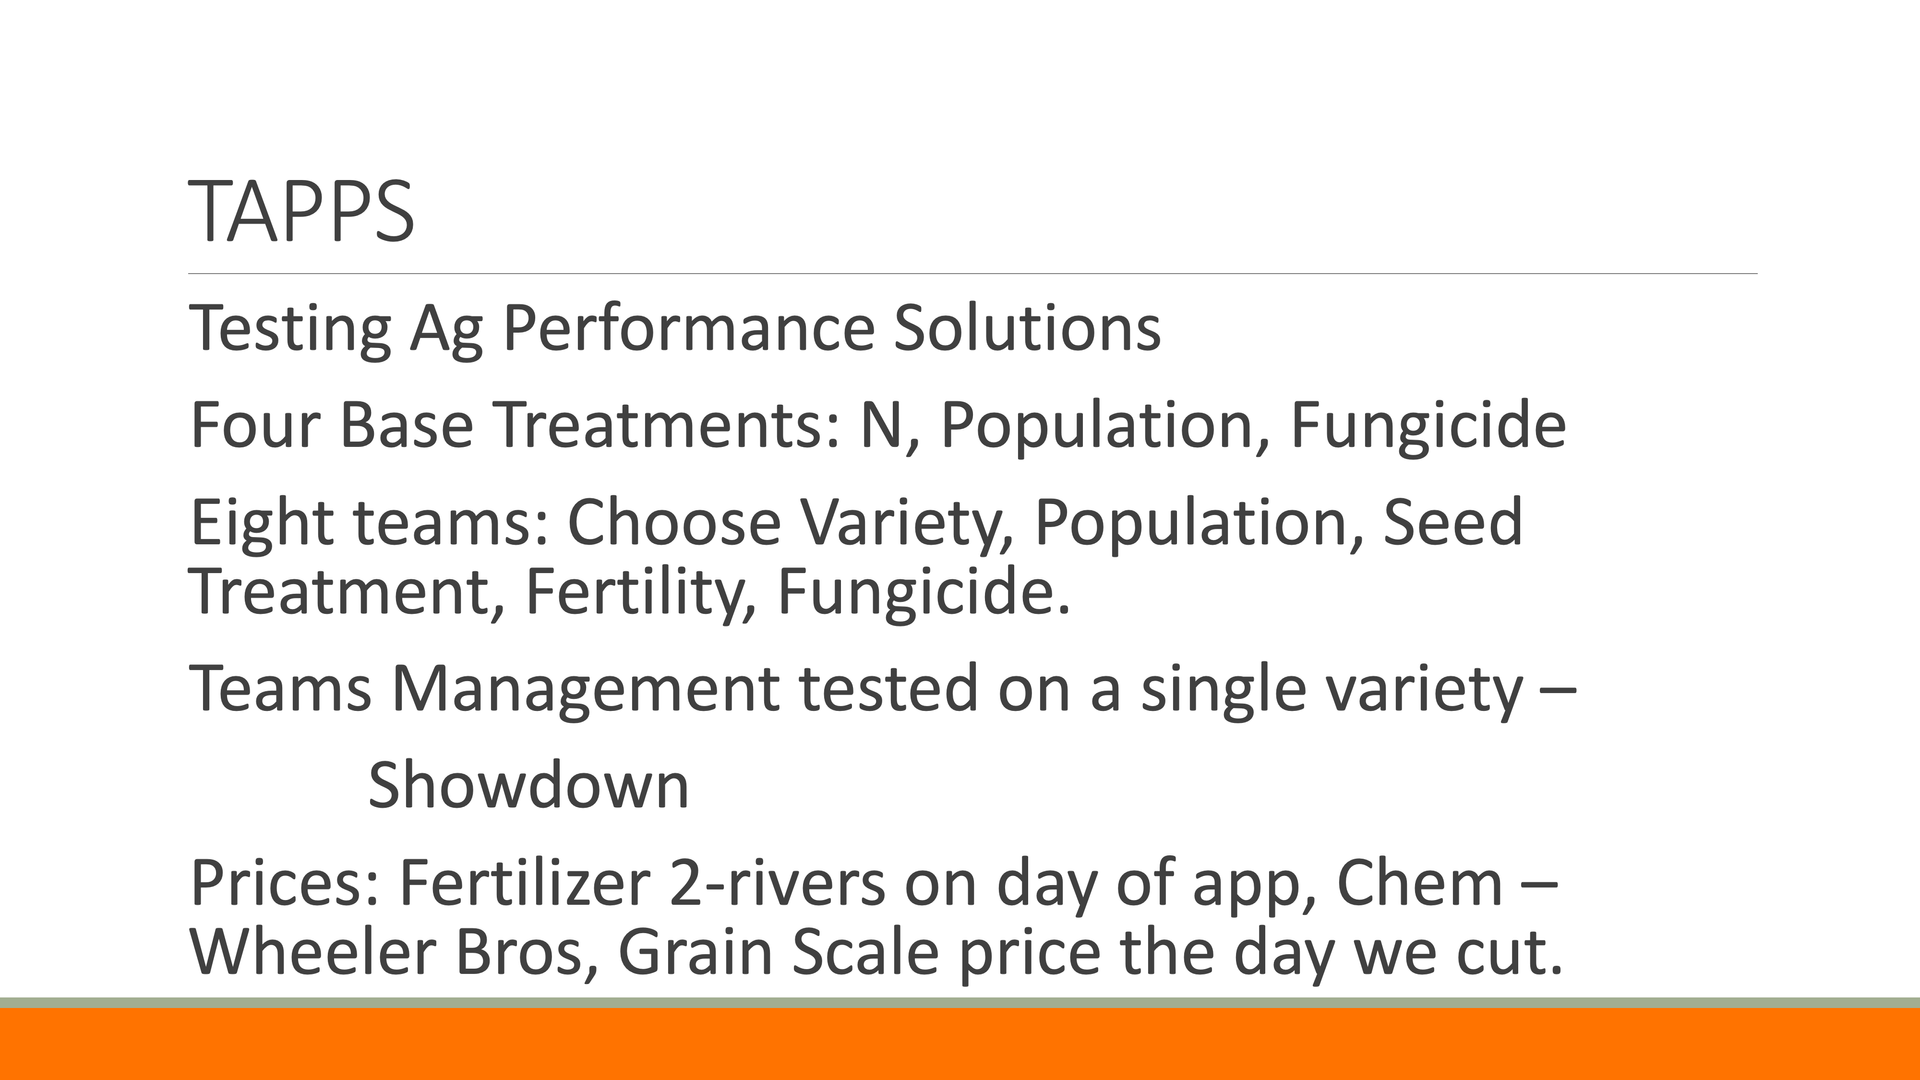1920x1080 pixels.
Task: Click the indented word Showdown
Action: [528, 786]
